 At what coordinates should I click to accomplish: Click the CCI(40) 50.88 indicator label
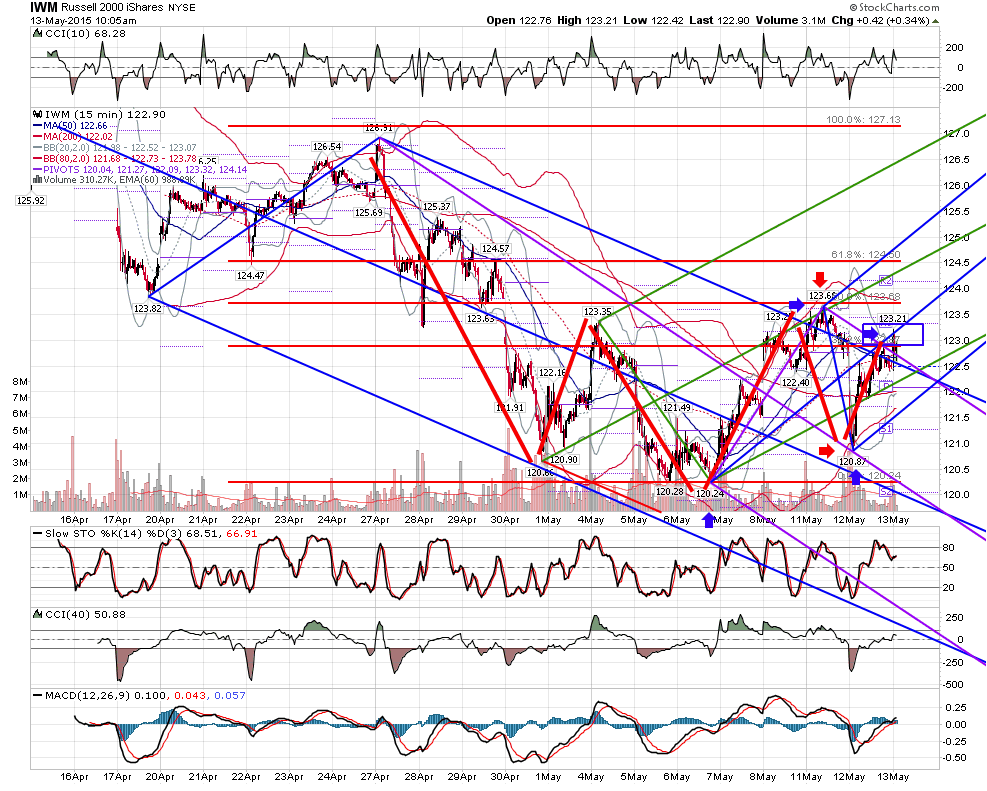pos(85,614)
